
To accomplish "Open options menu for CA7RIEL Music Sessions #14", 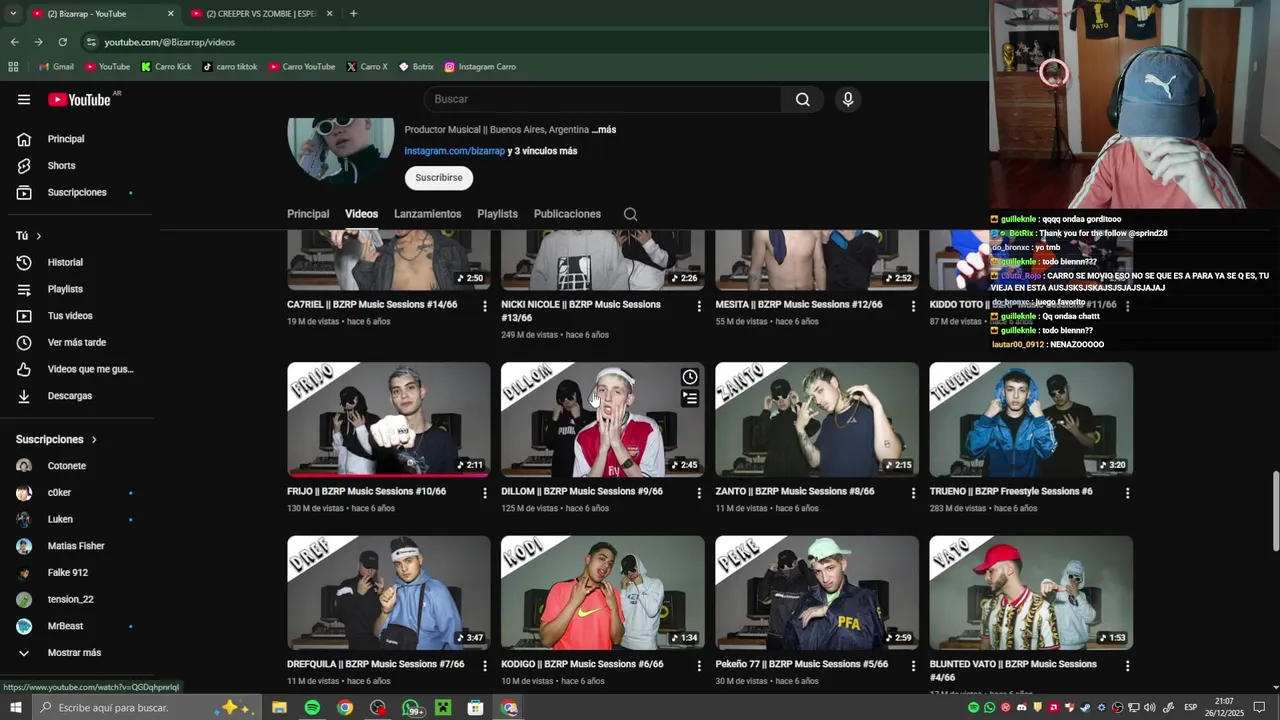I will click(x=485, y=306).
